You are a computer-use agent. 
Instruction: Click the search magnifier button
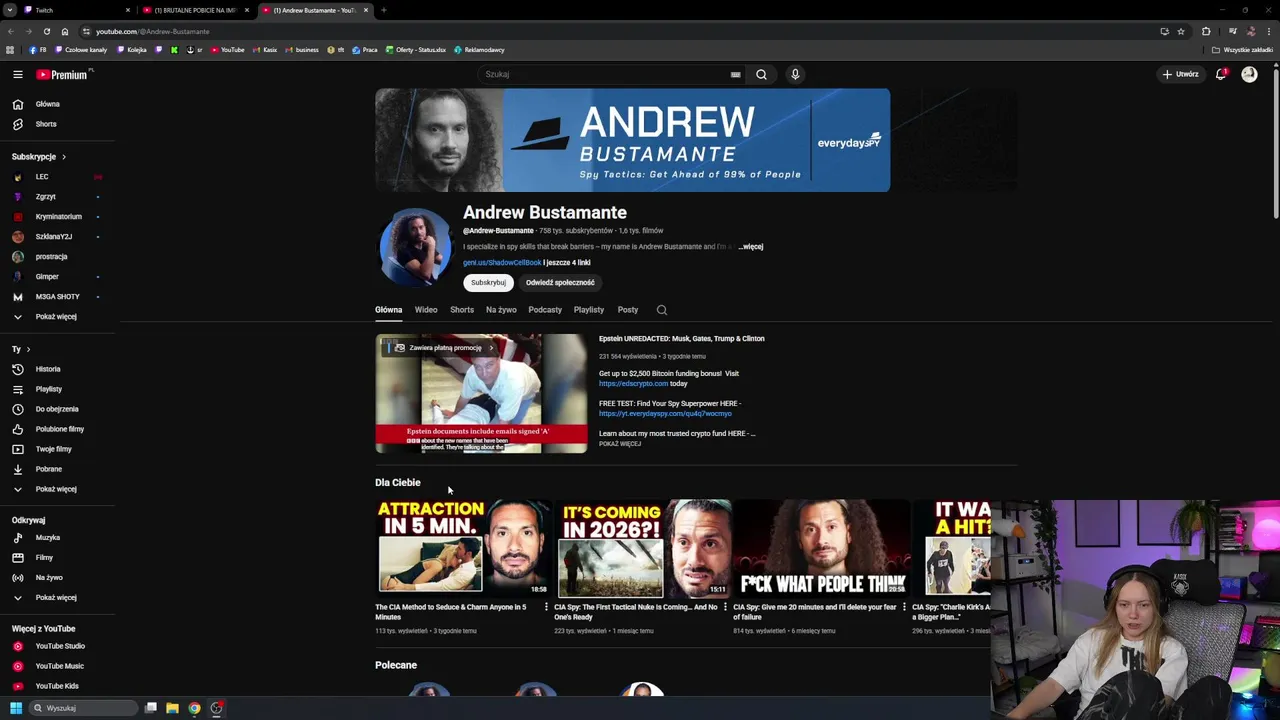click(x=761, y=74)
